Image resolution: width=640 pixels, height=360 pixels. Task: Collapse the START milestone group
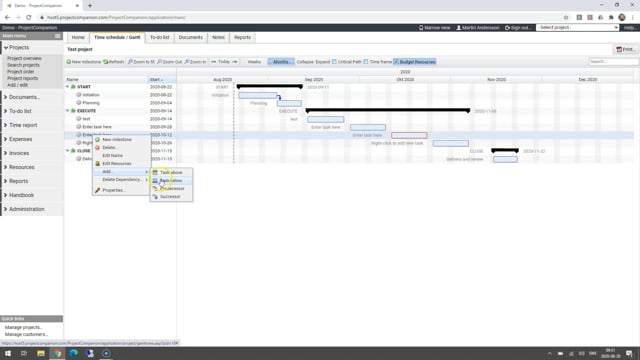click(x=68, y=87)
